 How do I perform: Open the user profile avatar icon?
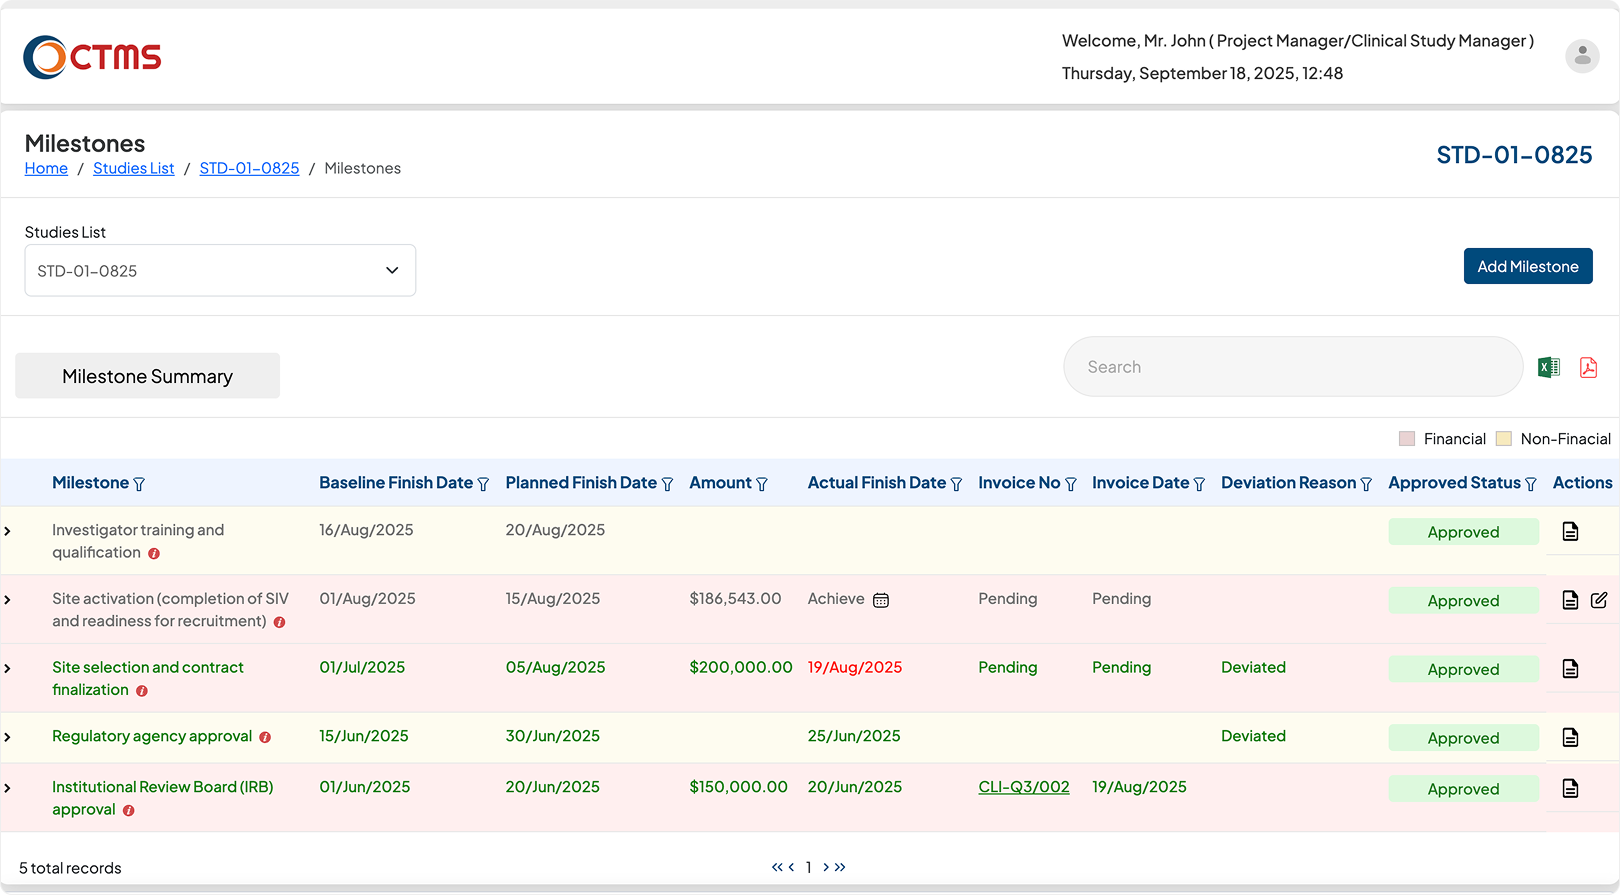1582,57
